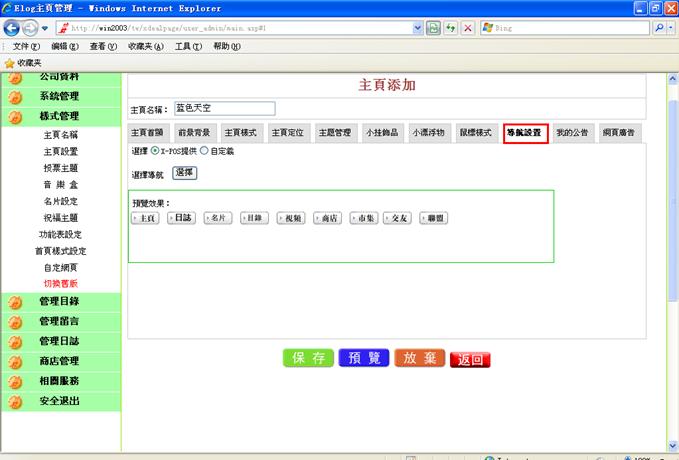Screen dimensions: 679x460
Task: Select the 自定義 radio option
Action: pyautogui.click(x=204, y=151)
